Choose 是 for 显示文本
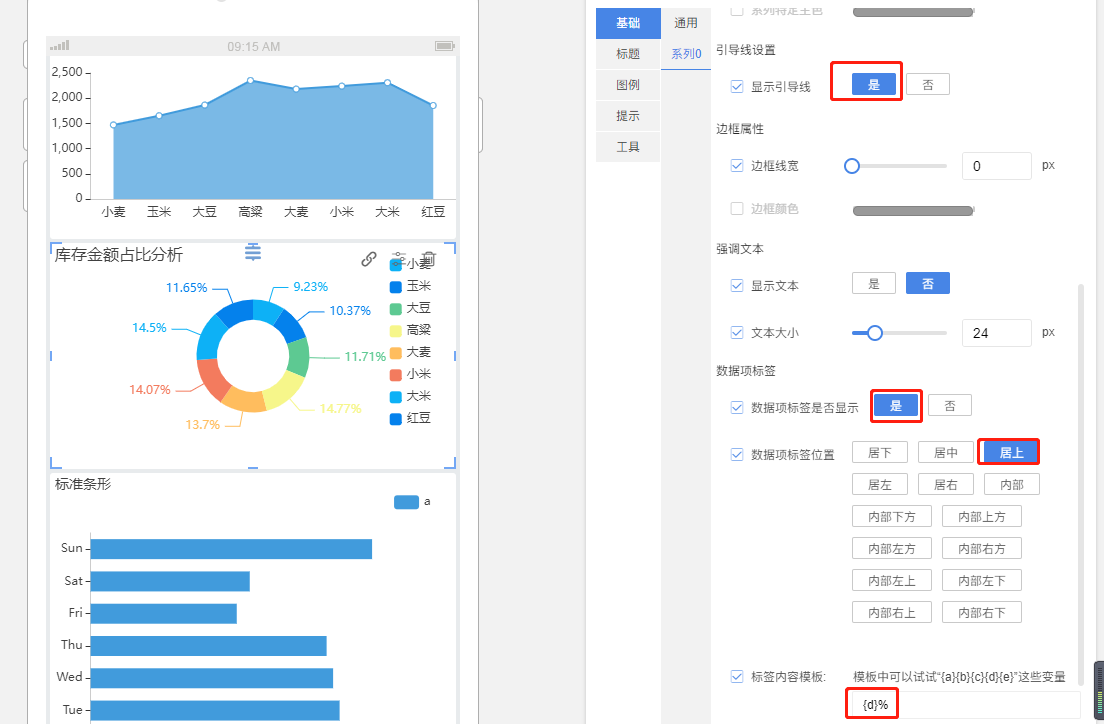Viewport: 1104px width, 724px height. point(874,283)
